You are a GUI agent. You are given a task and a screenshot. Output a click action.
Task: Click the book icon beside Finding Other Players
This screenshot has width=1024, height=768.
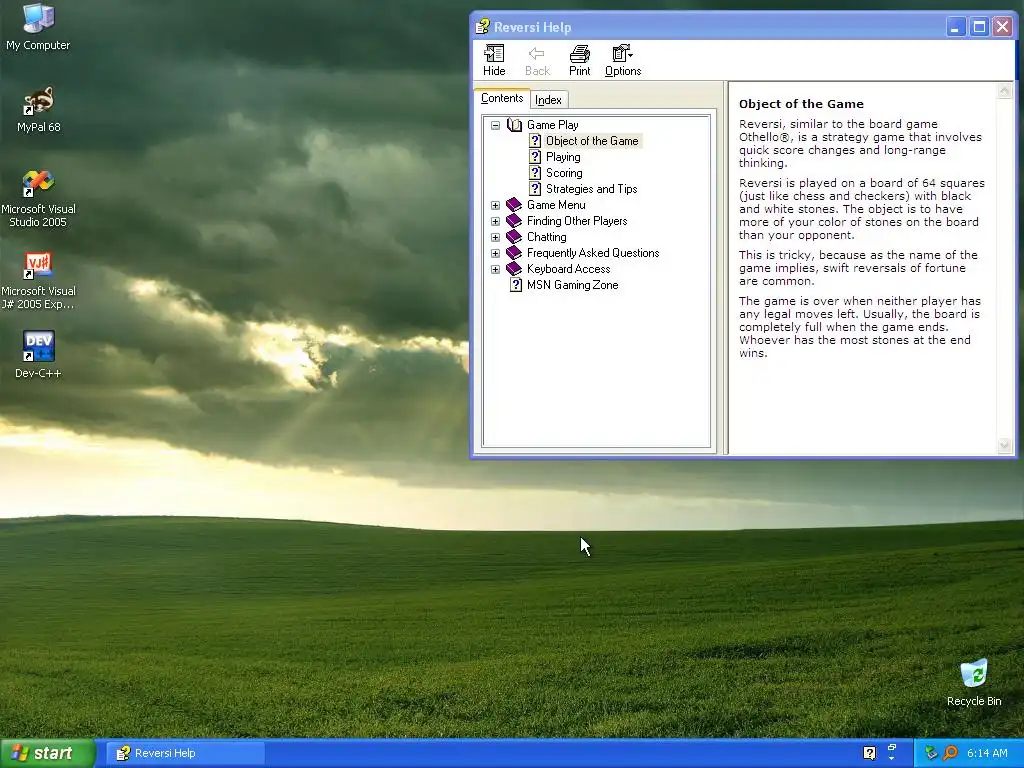pyautogui.click(x=514, y=221)
